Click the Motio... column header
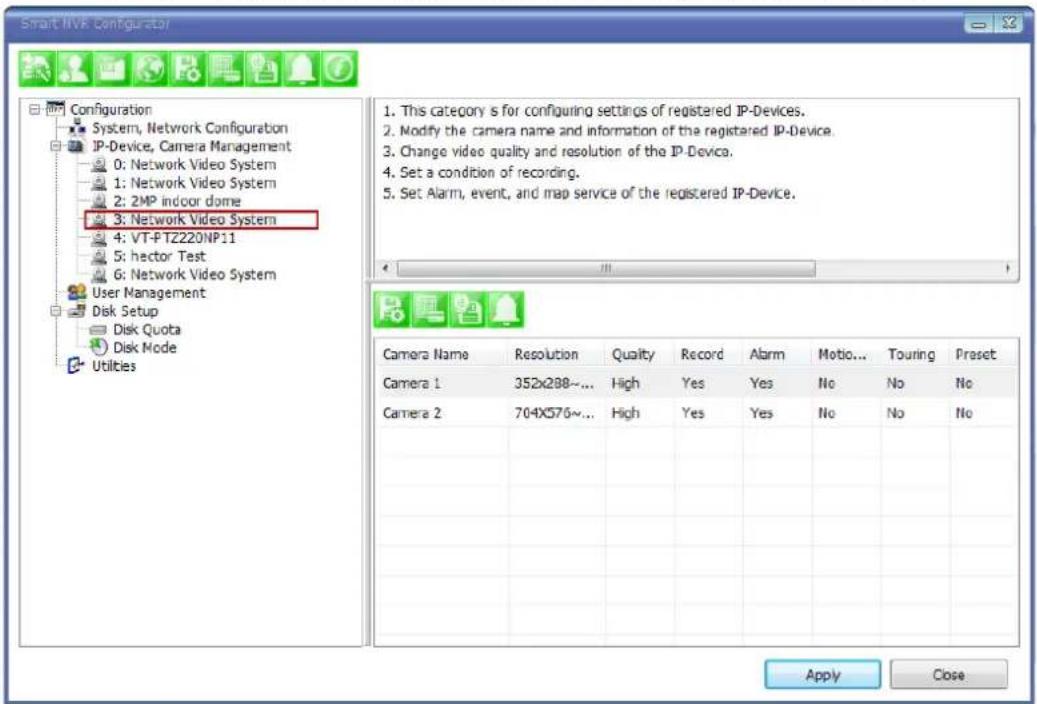Image resolution: width=1037 pixels, height=704 pixels. click(846, 355)
